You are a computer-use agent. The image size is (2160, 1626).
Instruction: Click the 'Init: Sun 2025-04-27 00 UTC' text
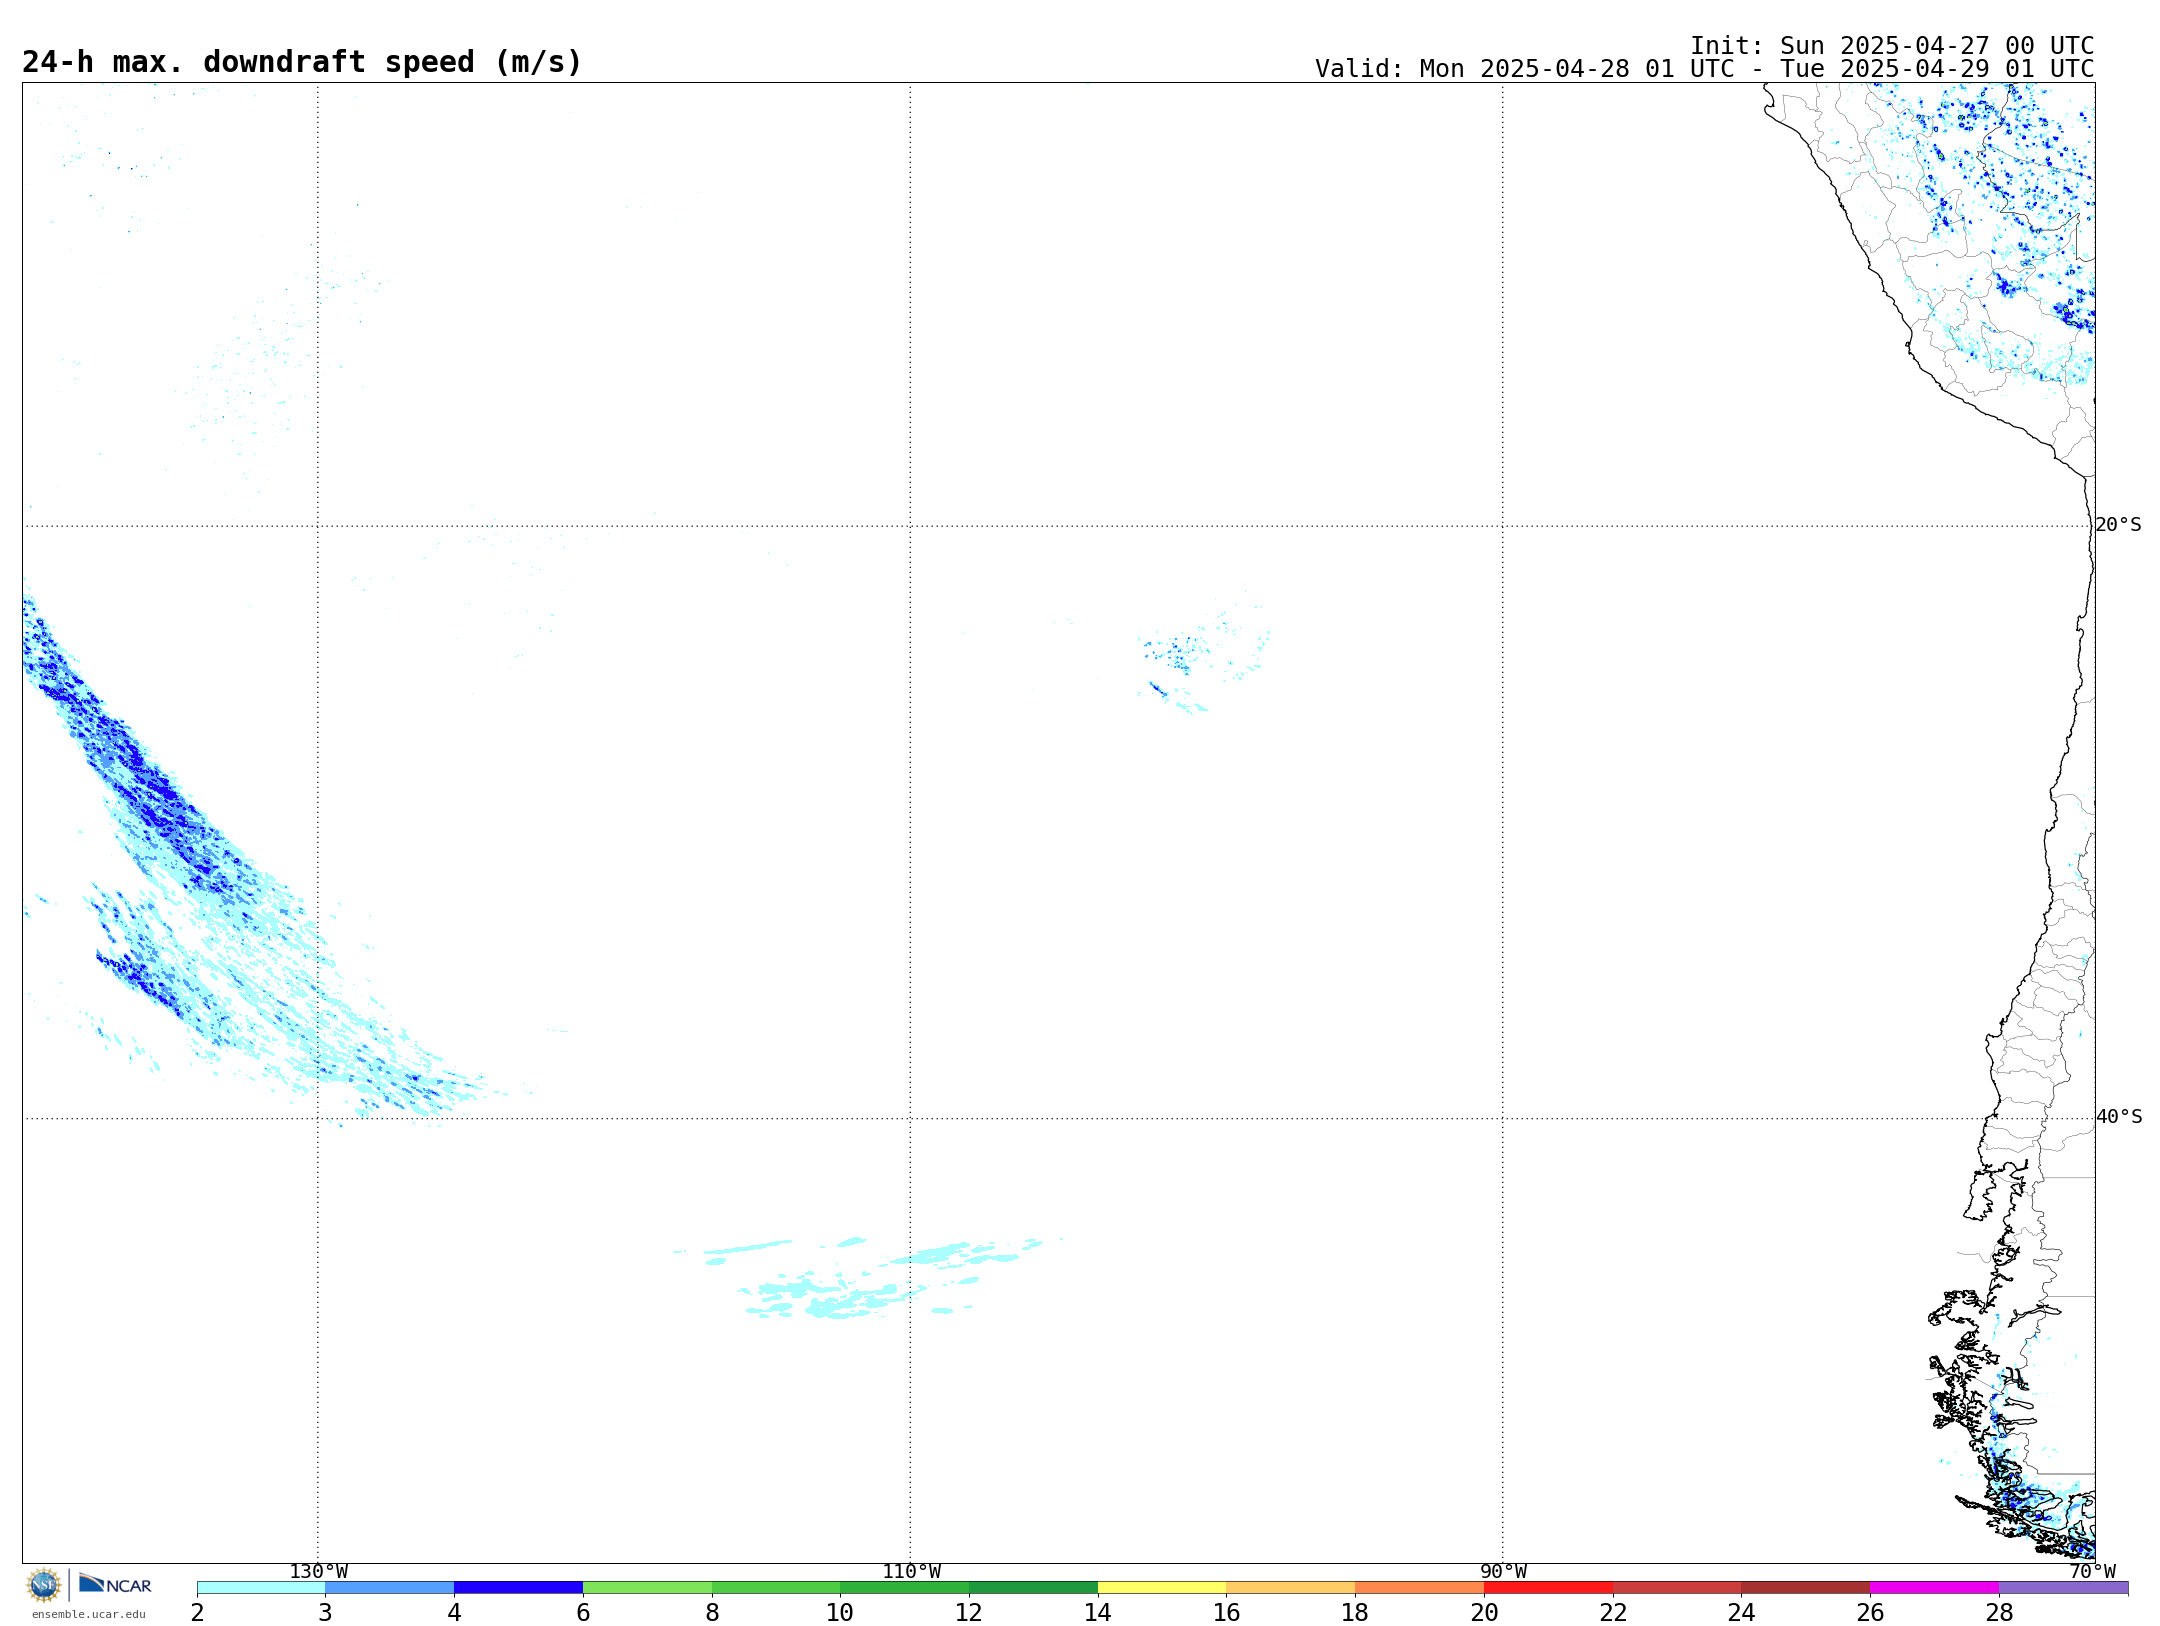1892,46
